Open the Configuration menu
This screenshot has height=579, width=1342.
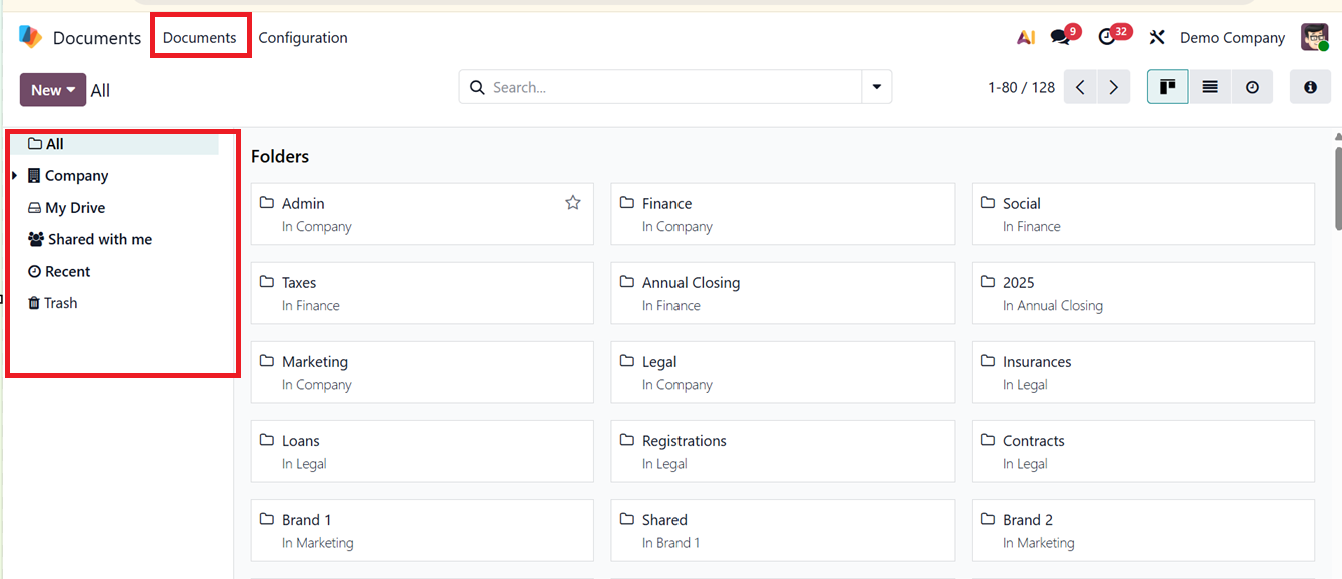[x=303, y=38]
